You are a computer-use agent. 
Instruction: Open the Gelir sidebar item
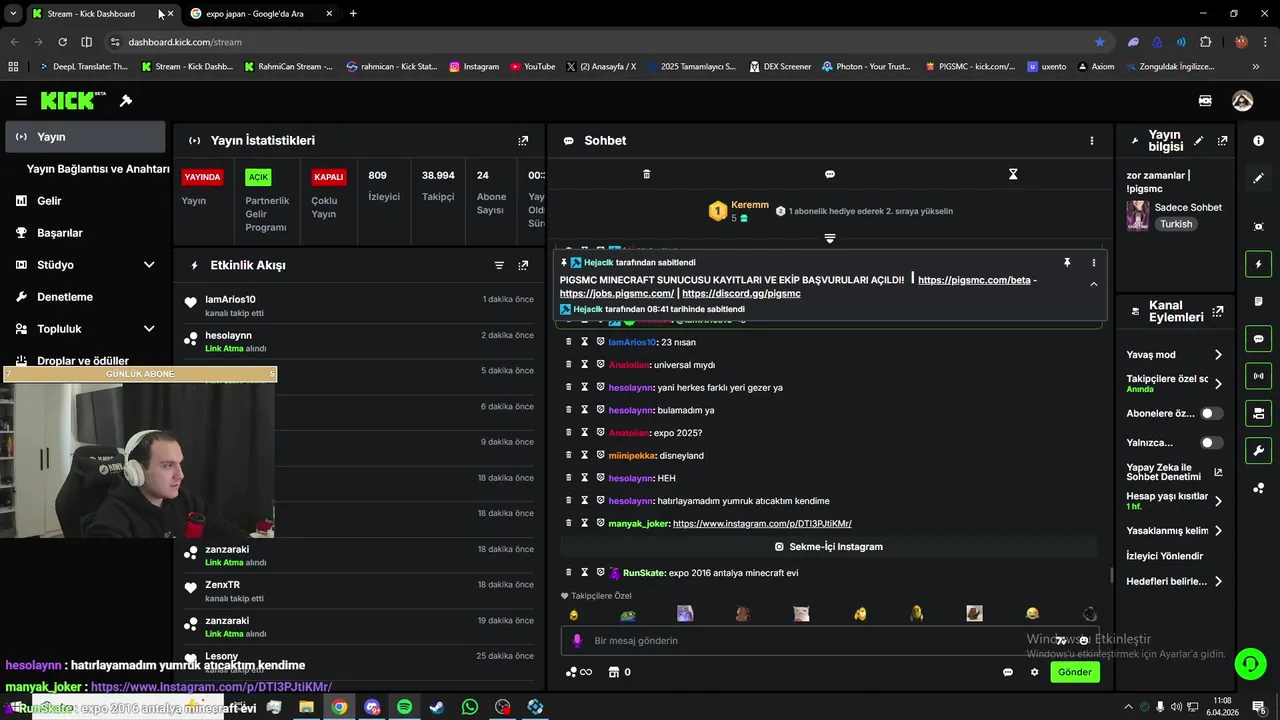[85, 201]
